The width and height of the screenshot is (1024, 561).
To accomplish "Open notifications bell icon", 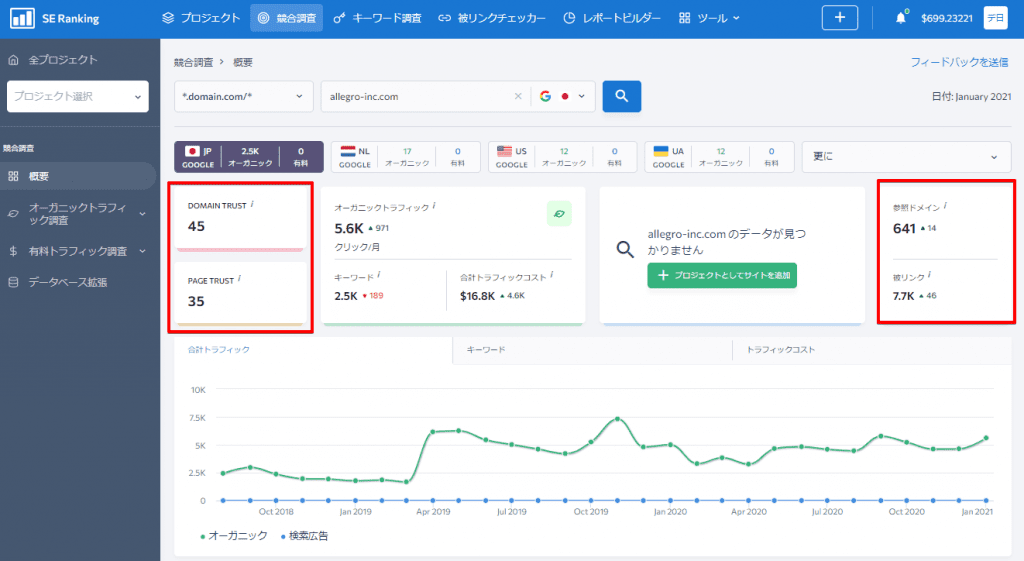I will click(901, 18).
